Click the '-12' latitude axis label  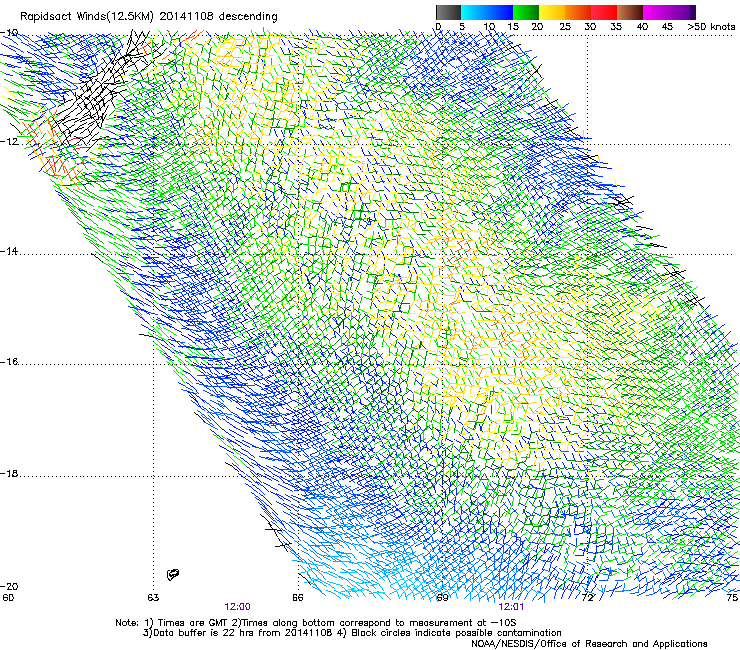[x=9, y=141]
